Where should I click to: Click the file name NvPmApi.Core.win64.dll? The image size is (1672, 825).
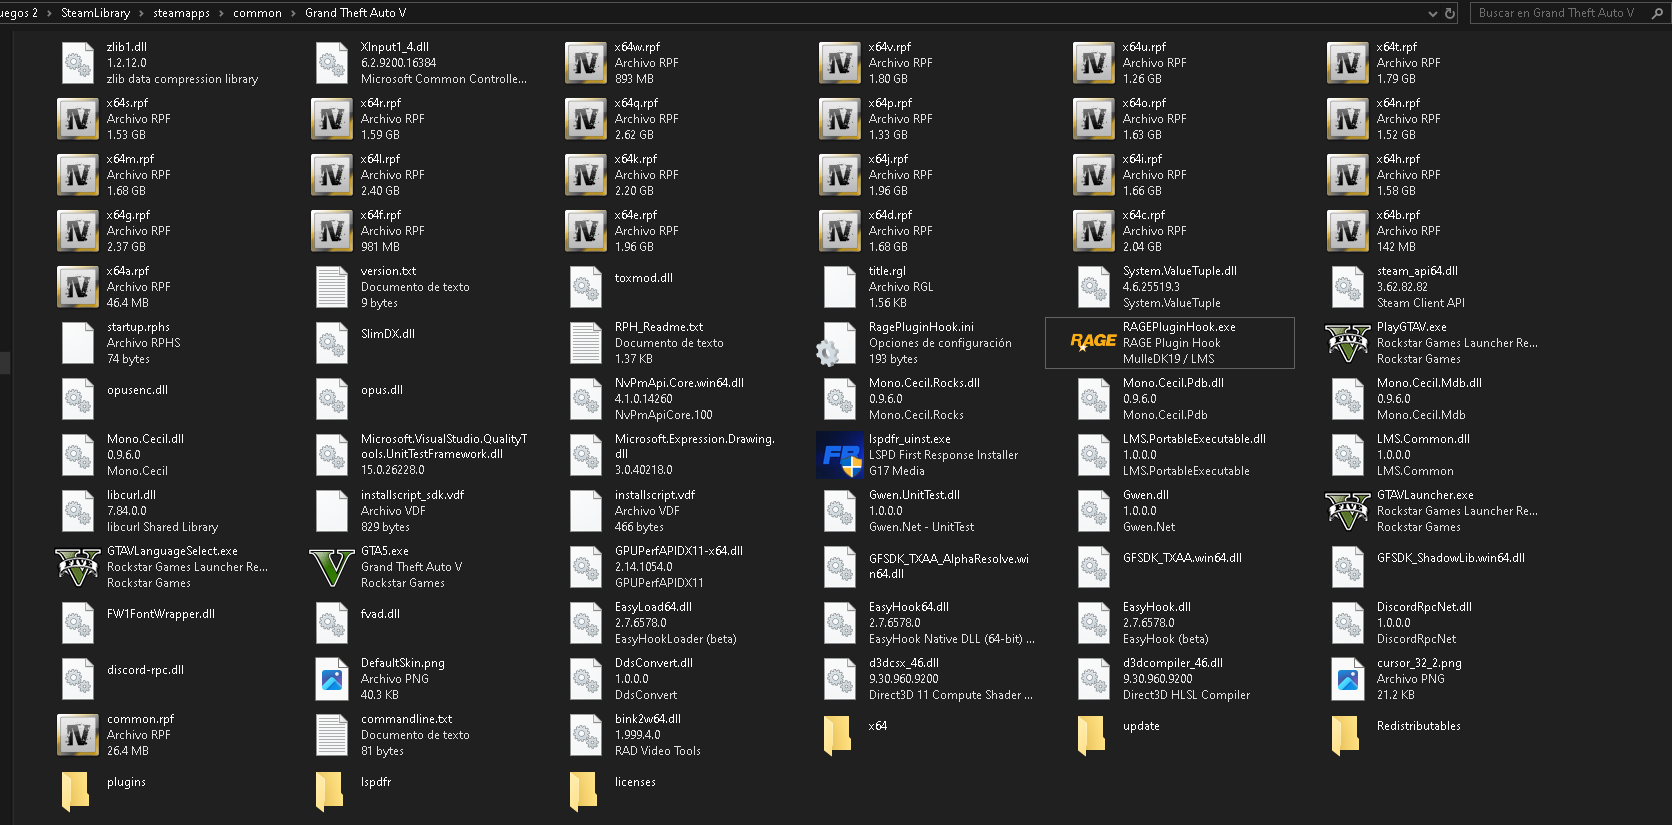point(679,383)
